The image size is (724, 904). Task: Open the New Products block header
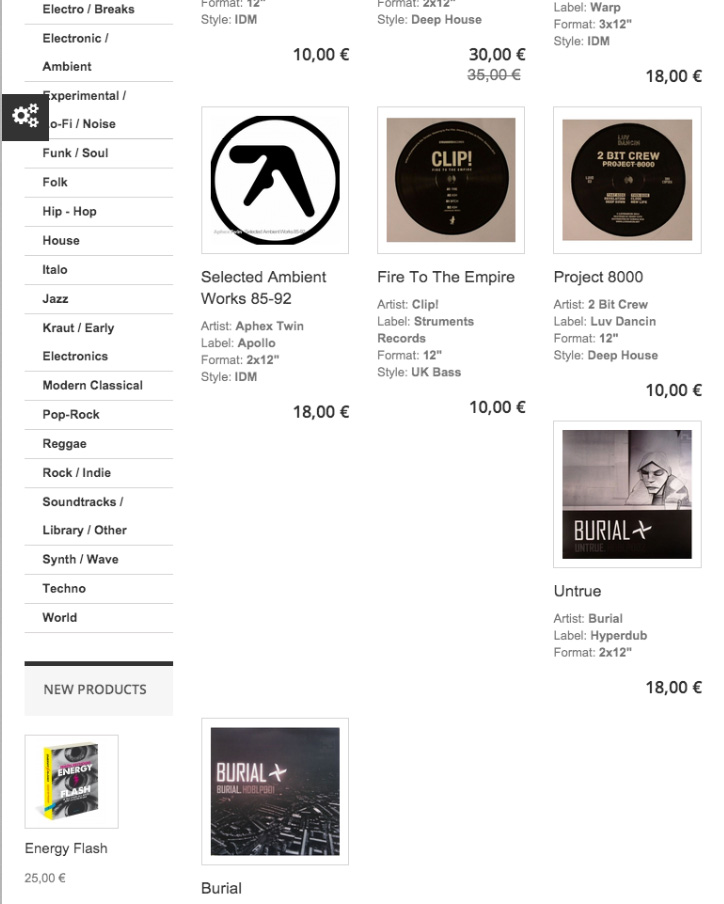[x=99, y=689]
